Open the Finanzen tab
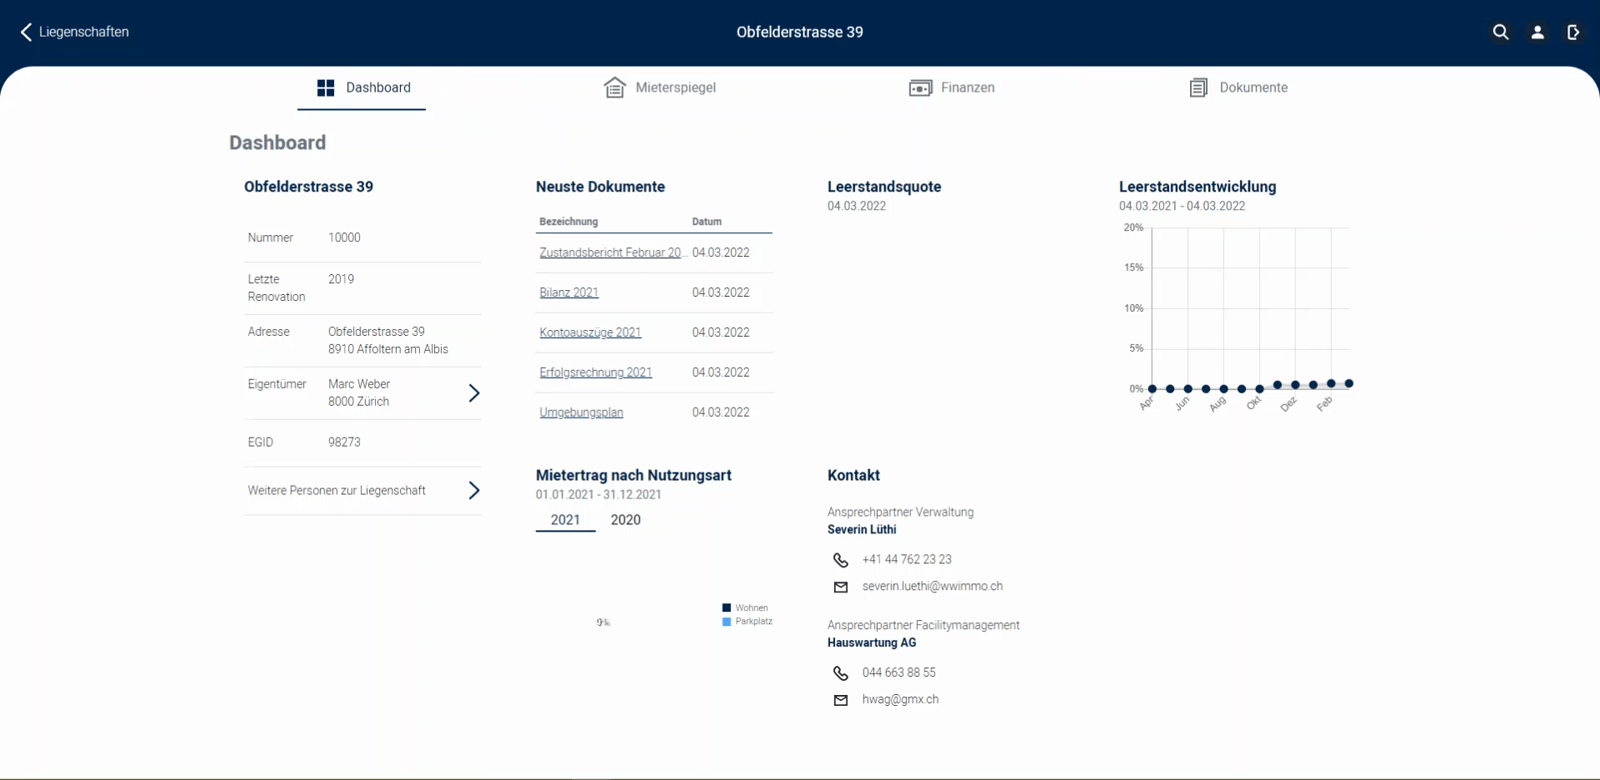 [952, 88]
